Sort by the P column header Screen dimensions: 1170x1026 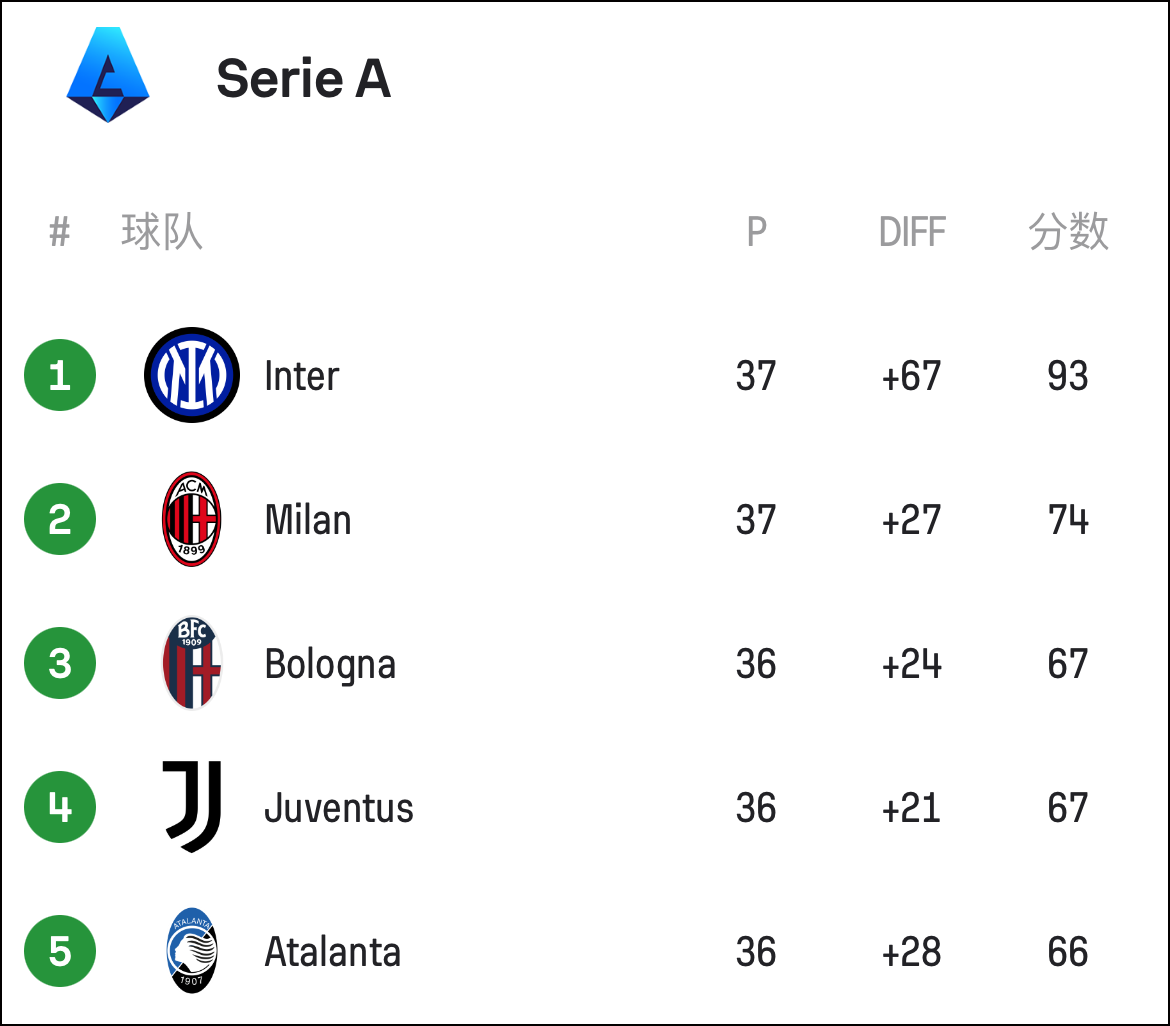757,231
